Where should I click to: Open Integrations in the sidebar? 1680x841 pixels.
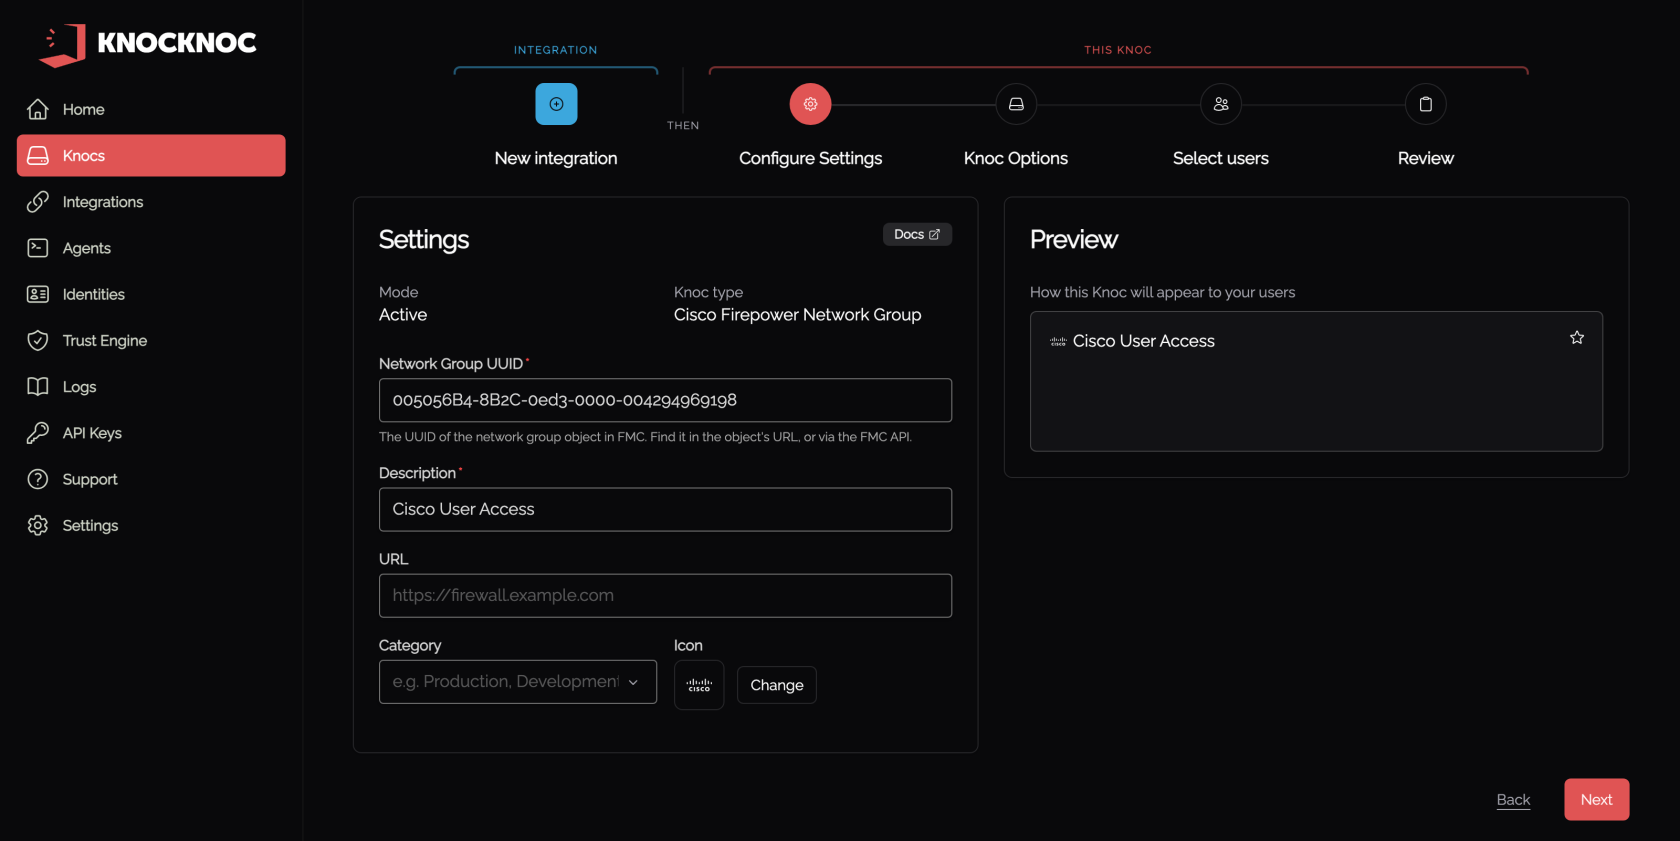point(151,202)
